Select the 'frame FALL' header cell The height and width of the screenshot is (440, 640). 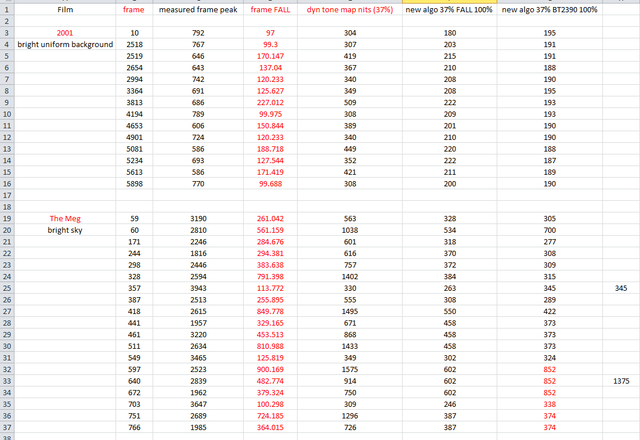270,9
